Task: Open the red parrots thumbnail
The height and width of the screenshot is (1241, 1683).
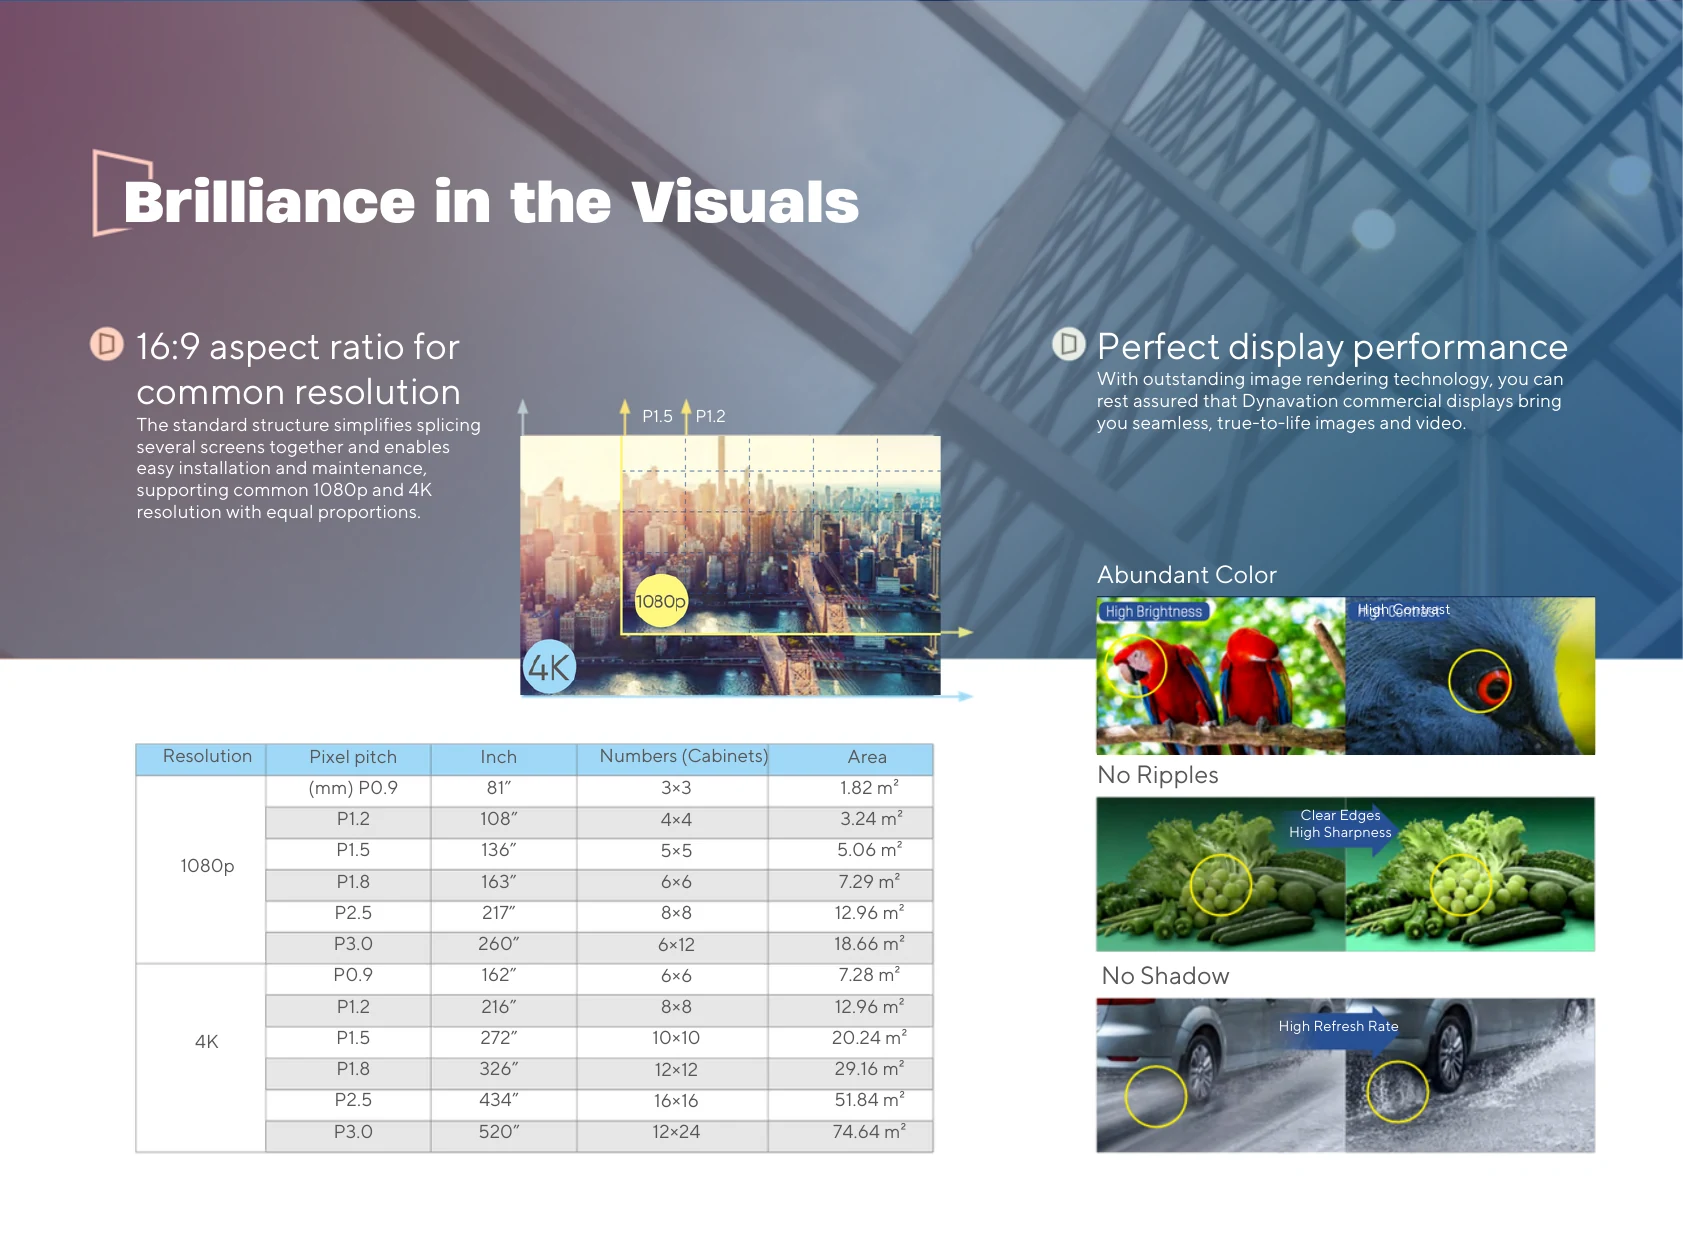Action: pyautogui.click(x=1221, y=676)
